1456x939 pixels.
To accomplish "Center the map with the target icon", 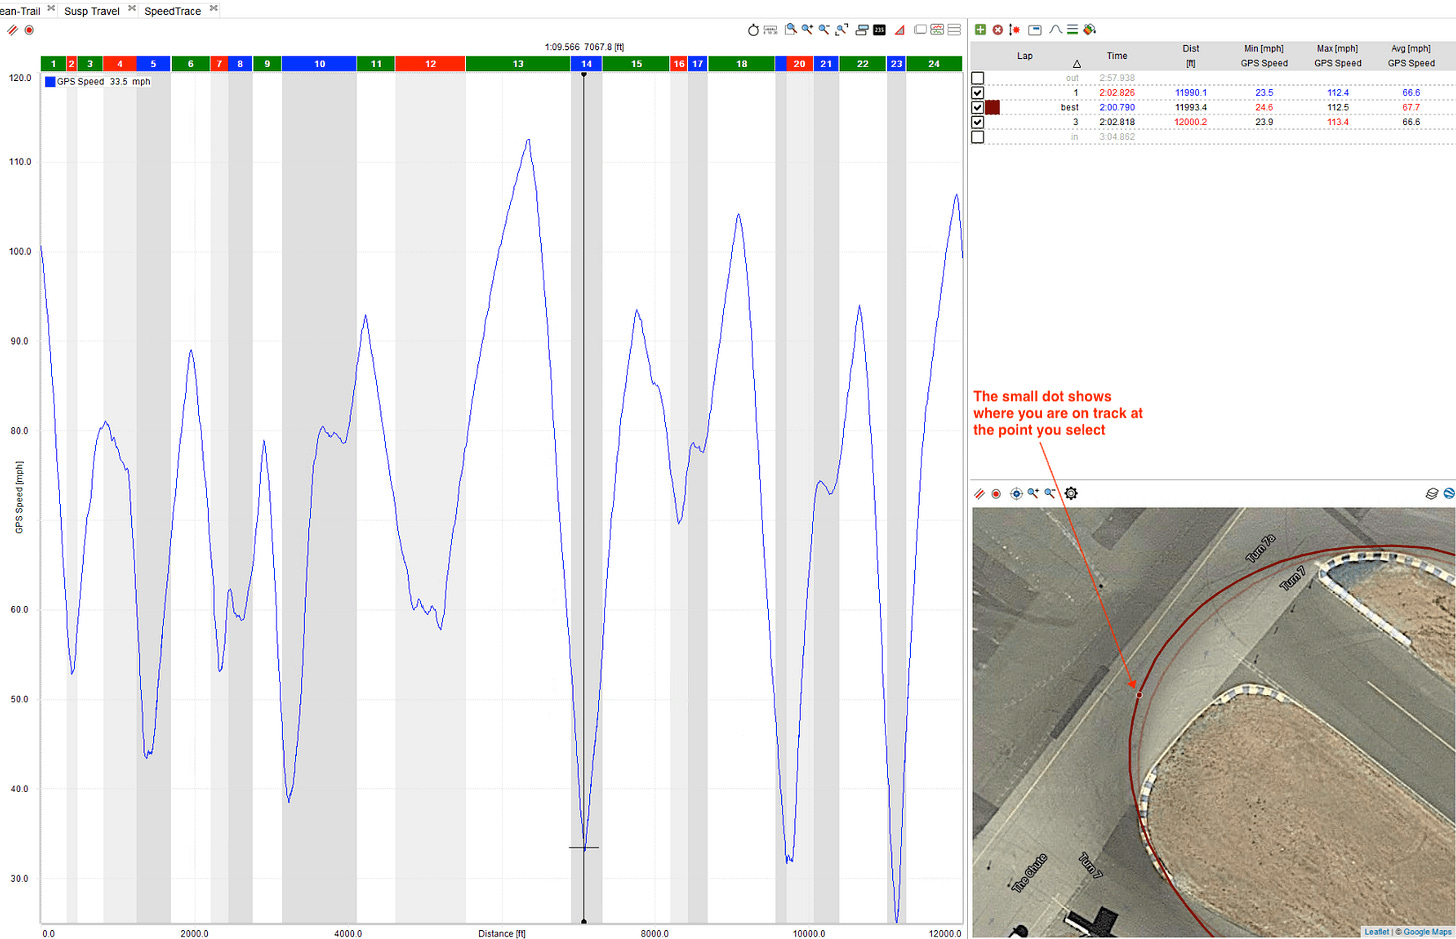I will [x=1016, y=494].
